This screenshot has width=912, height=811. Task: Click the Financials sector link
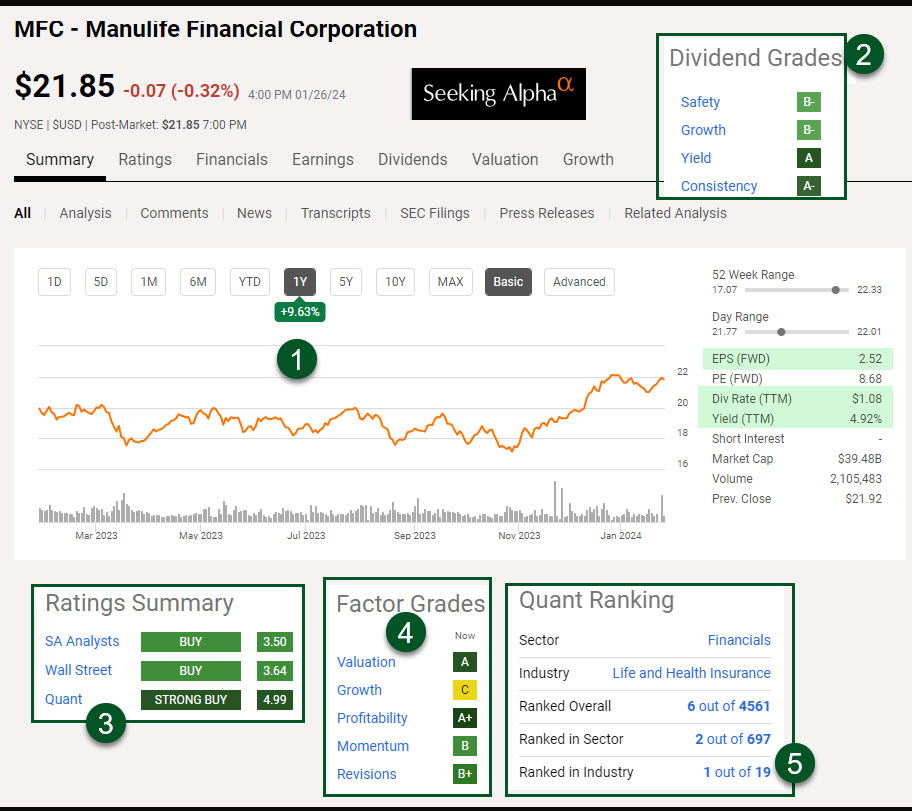(739, 640)
